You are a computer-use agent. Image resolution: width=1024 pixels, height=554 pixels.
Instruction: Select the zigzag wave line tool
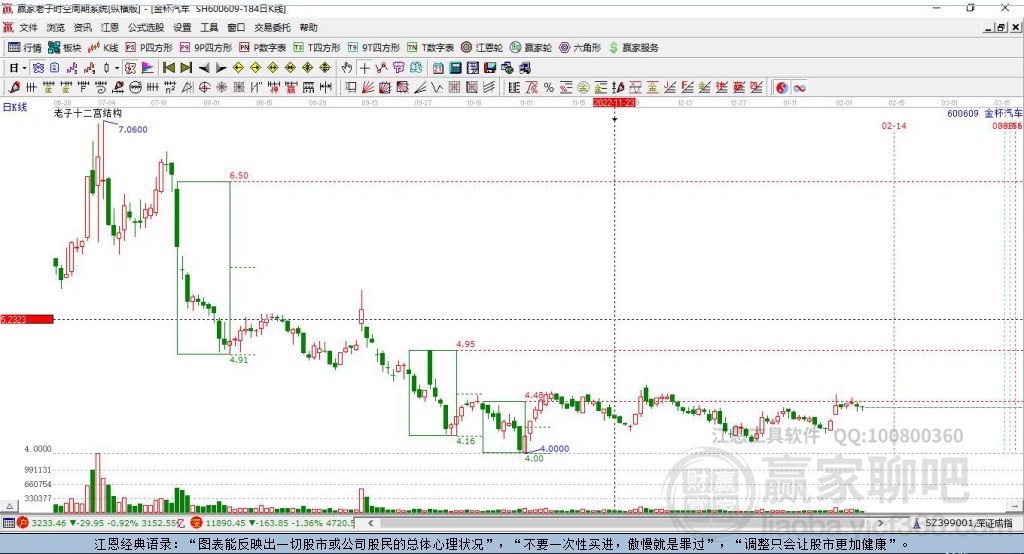437,88
